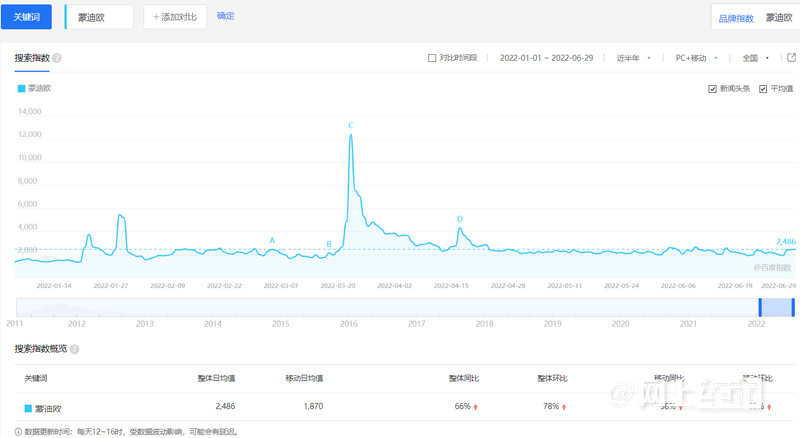Open the date range 2022-01-01 ~ 2022-06-29

(x=546, y=58)
